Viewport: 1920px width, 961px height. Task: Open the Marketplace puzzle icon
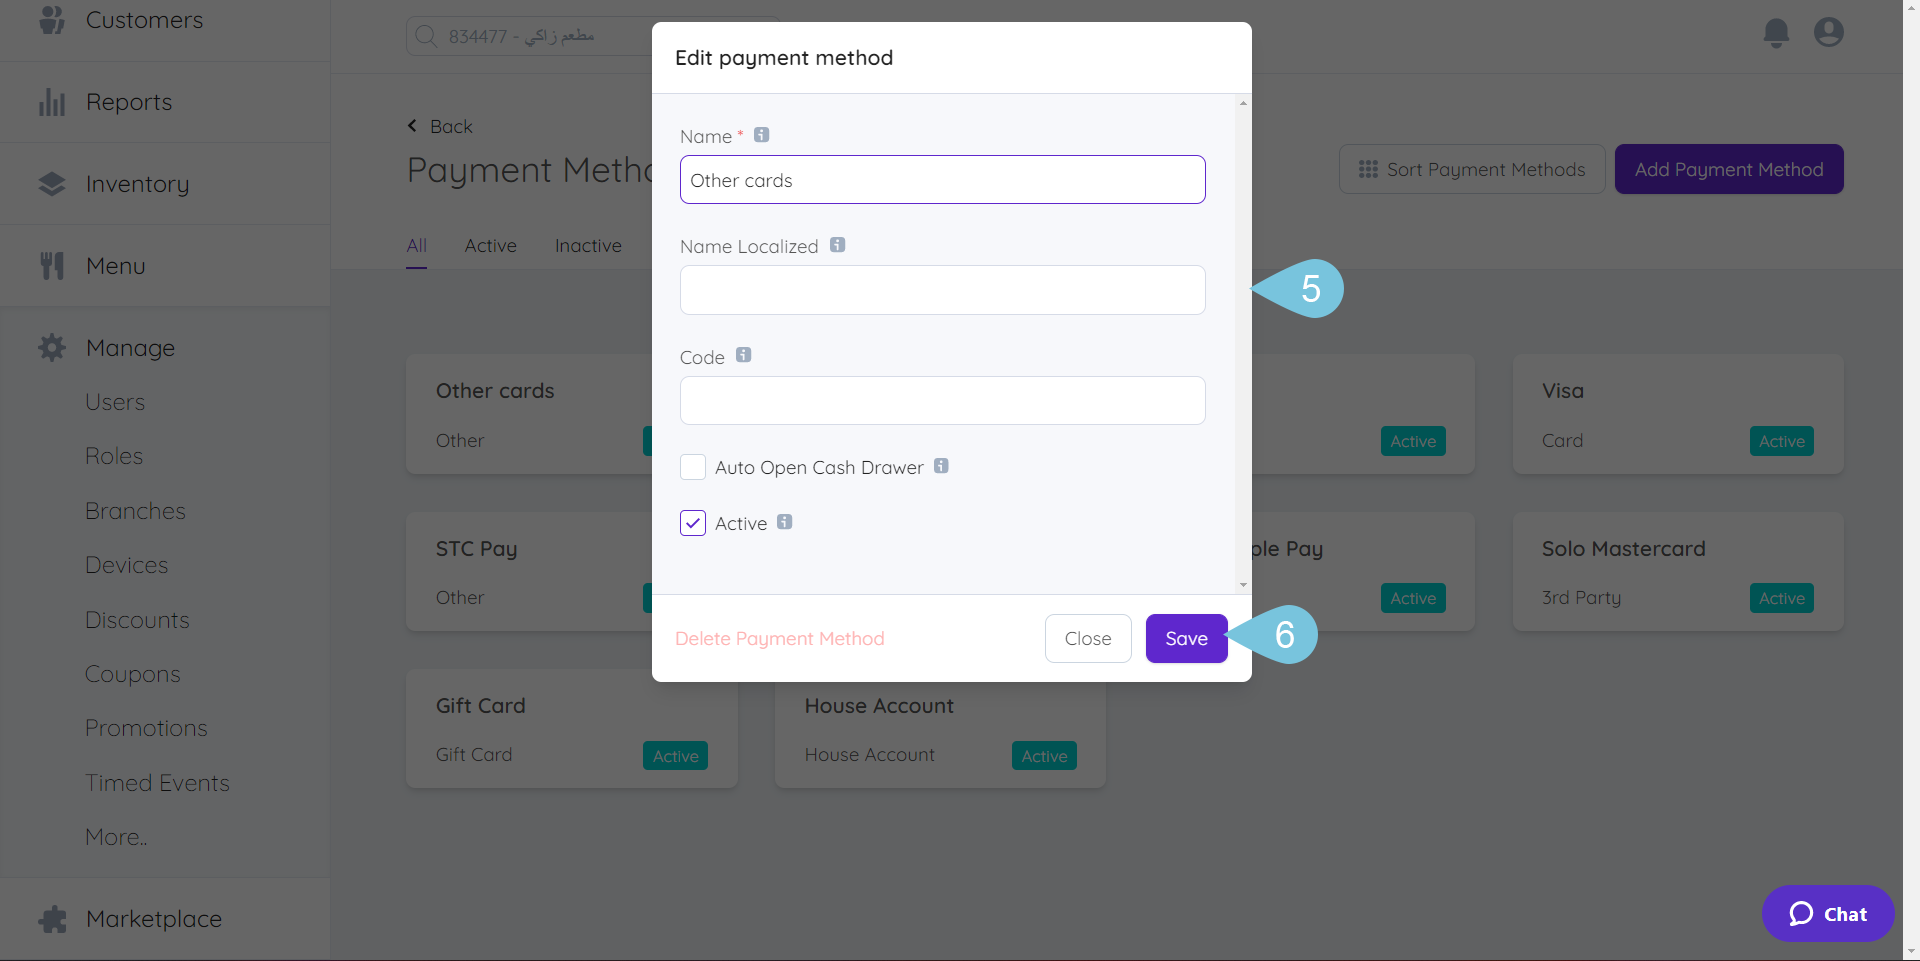51,918
